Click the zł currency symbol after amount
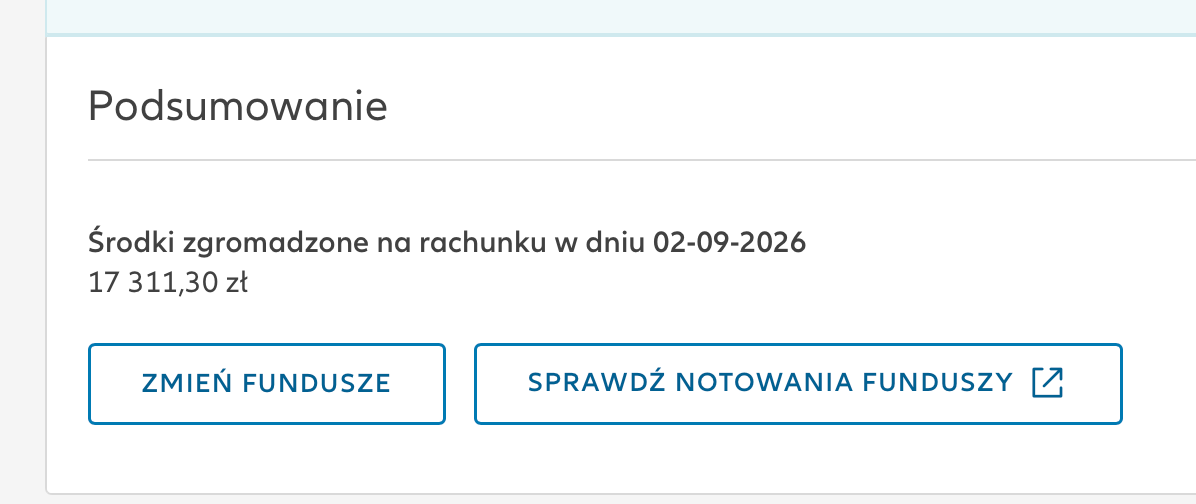1196x504 pixels. point(235,284)
